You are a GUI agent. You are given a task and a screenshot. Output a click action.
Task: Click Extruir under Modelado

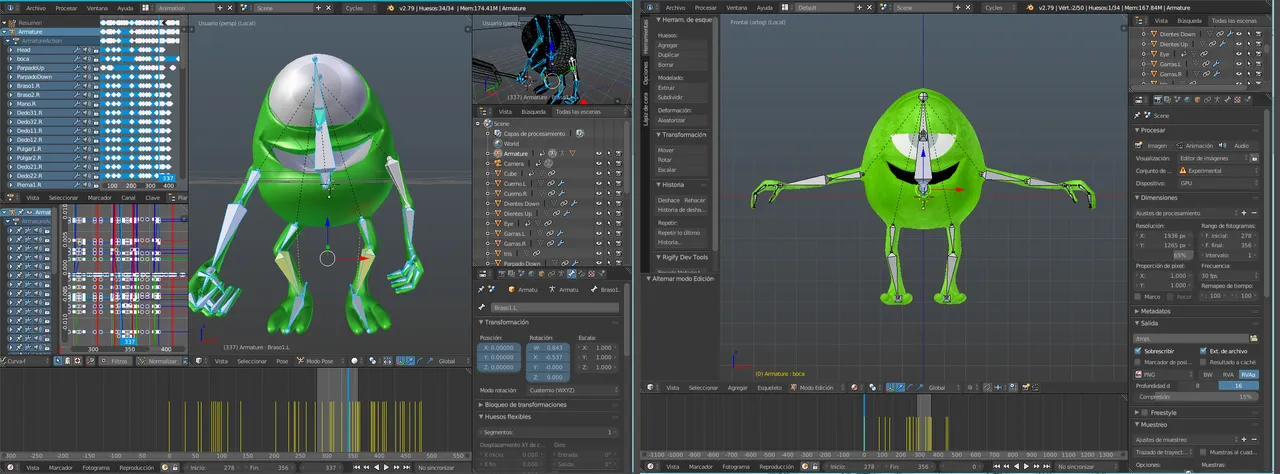[x=683, y=88]
